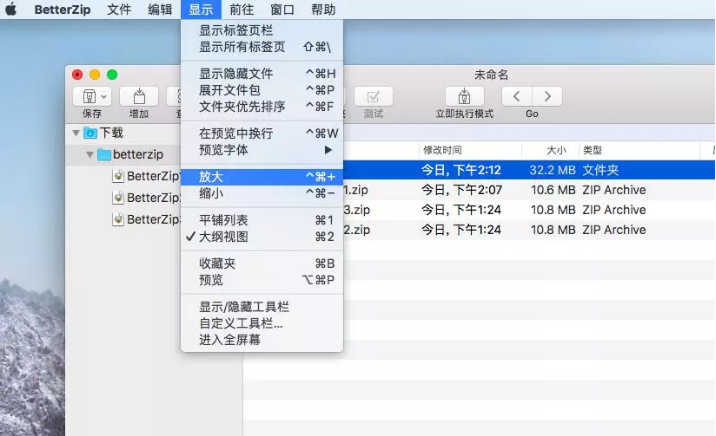Select 在预览中换行 menu entry
Screen dimensions: 716x436
coord(262,133)
